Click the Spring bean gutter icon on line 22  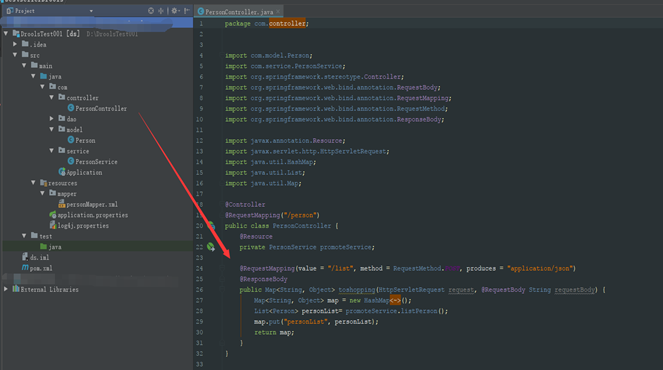pyautogui.click(x=211, y=247)
